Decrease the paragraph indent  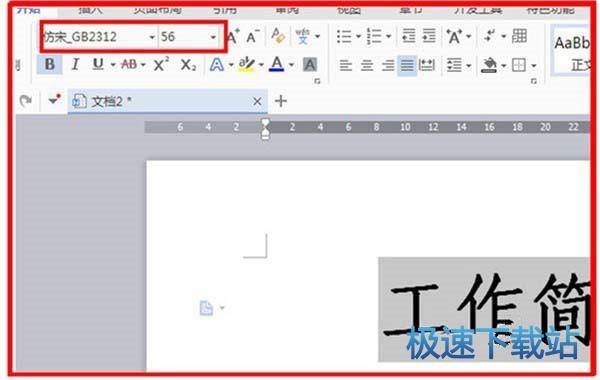(409, 36)
